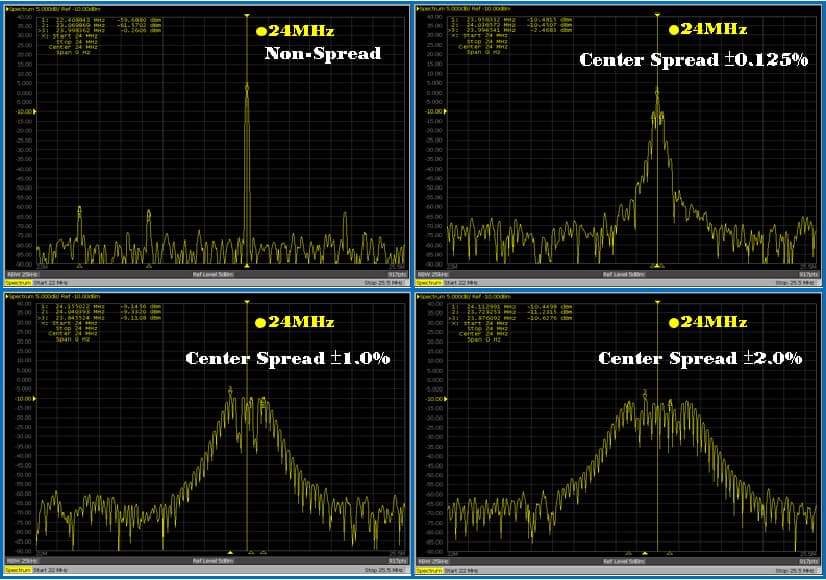
Task: Select rightmost bottom-axis marker in ±2.0% panel
Action: [670, 553]
